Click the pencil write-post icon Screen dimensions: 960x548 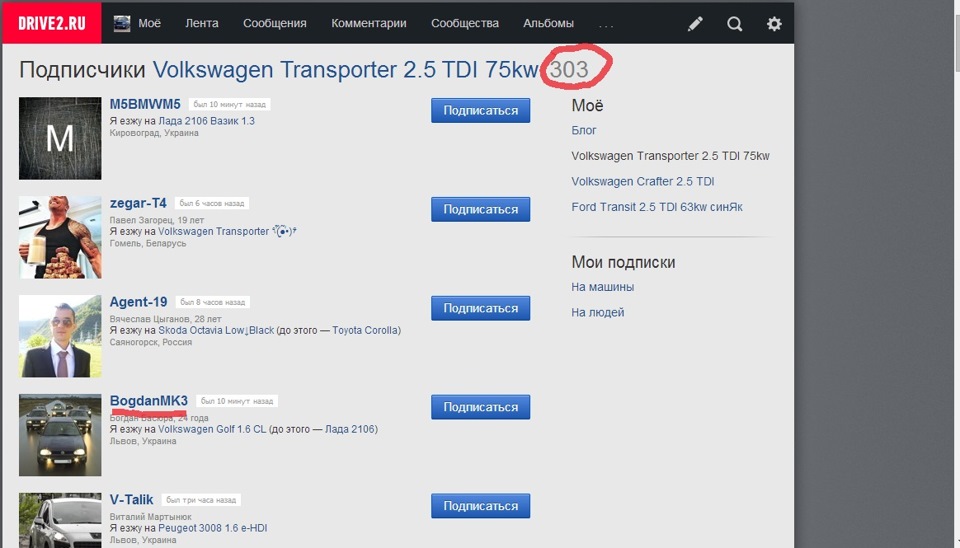pos(695,24)
